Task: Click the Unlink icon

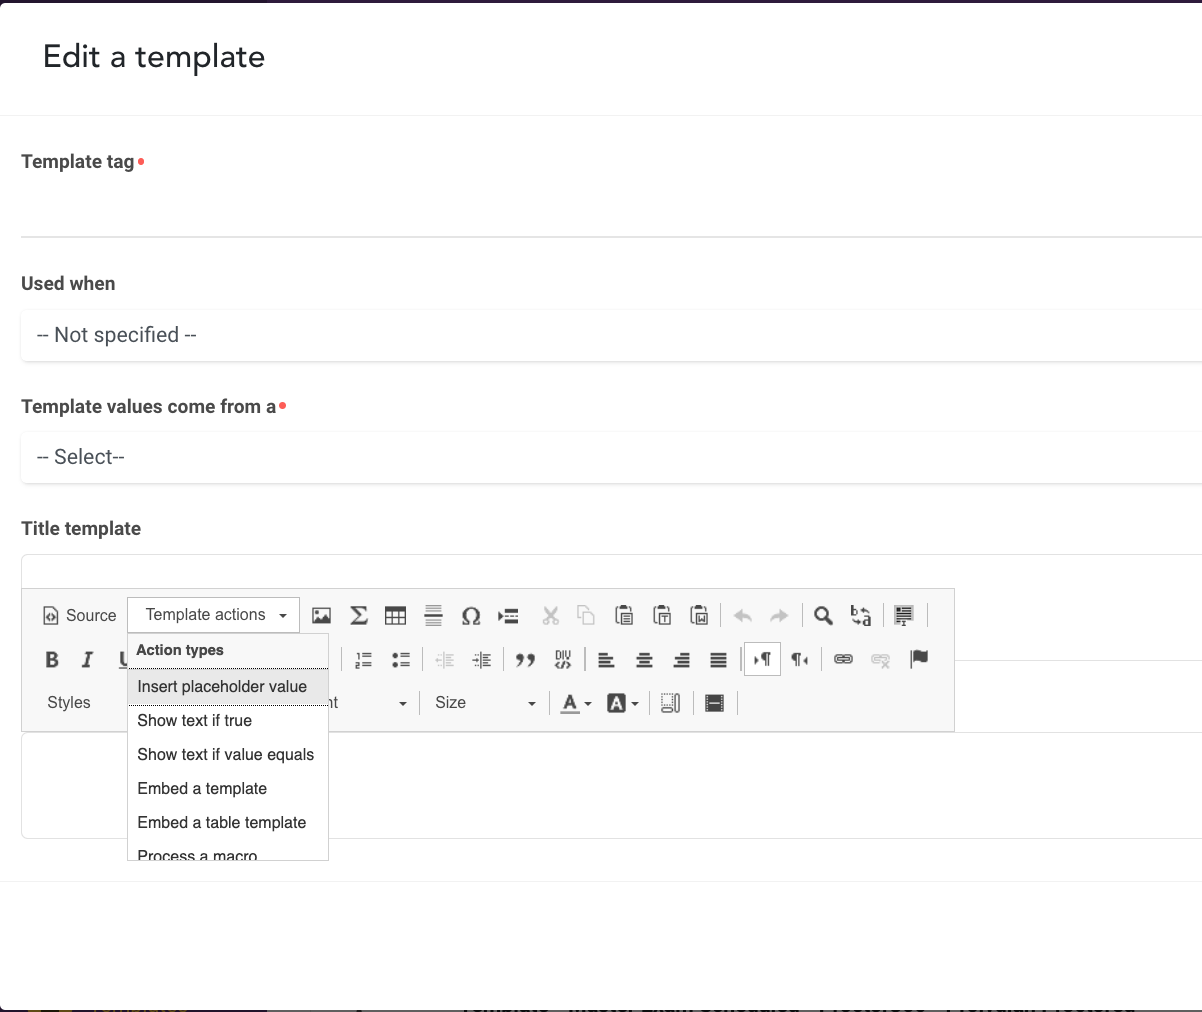Action: coord(880,659)
